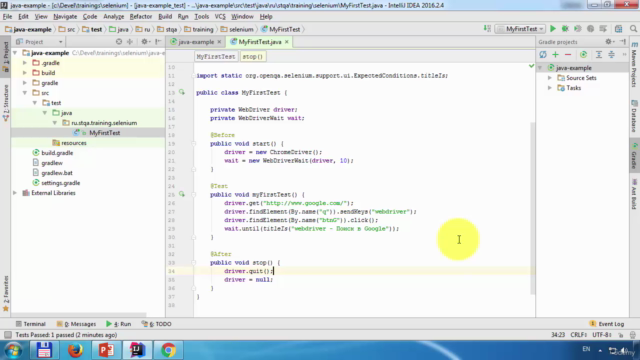Toggle Maven Projects side tool window
This screenshot has height=360, width=640.
[x=634, y=64]
